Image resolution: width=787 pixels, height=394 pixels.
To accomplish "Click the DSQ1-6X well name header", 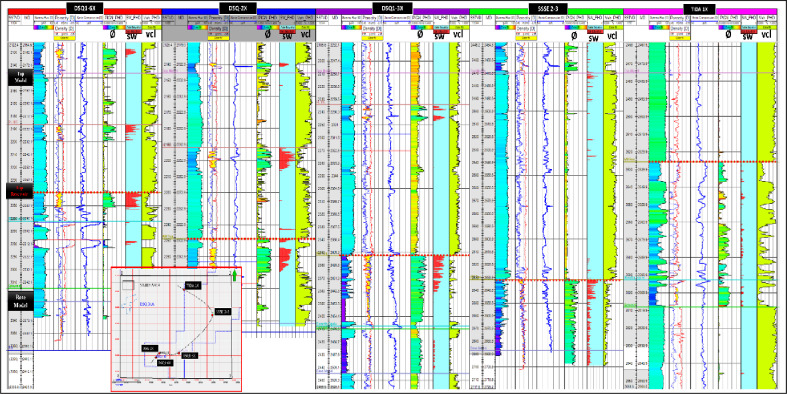I will click(x=84, y=7).
